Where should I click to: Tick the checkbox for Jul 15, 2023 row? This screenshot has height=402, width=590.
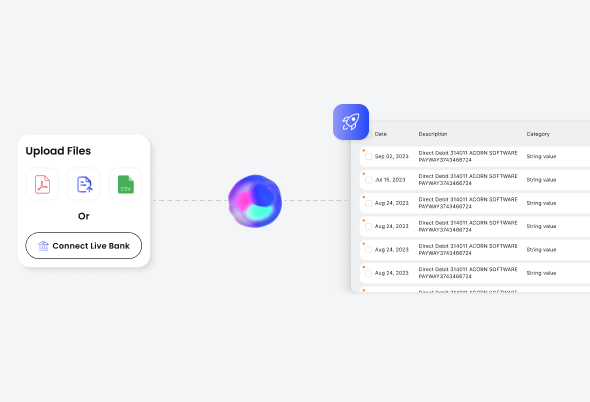[x=369, y=180]
